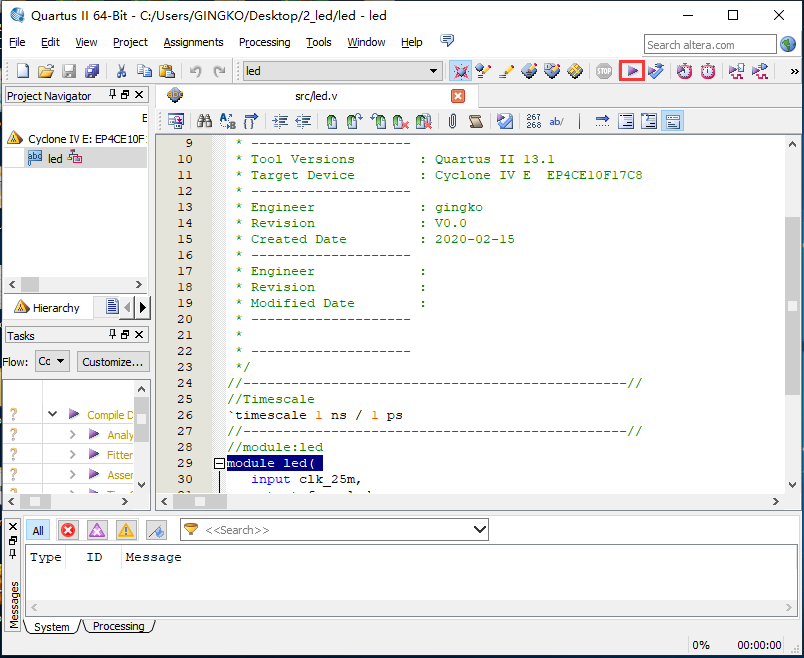Select the Hierarchy tab in Project Navigator
Viewport: 804px width, 658px height.
[47, 307]
